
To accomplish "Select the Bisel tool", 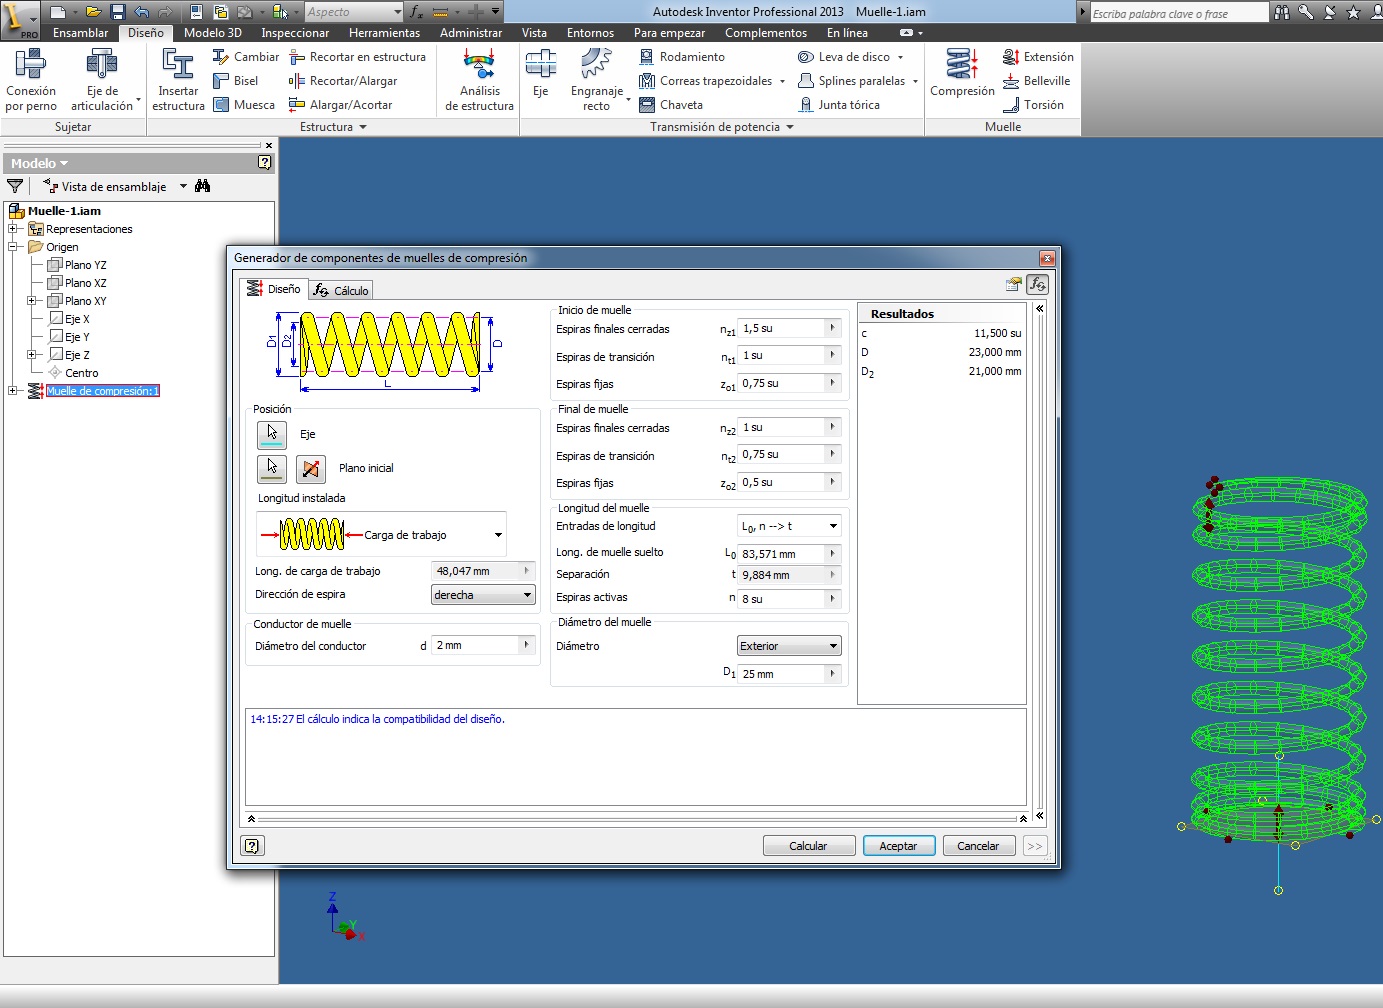I will pos(236,81).
